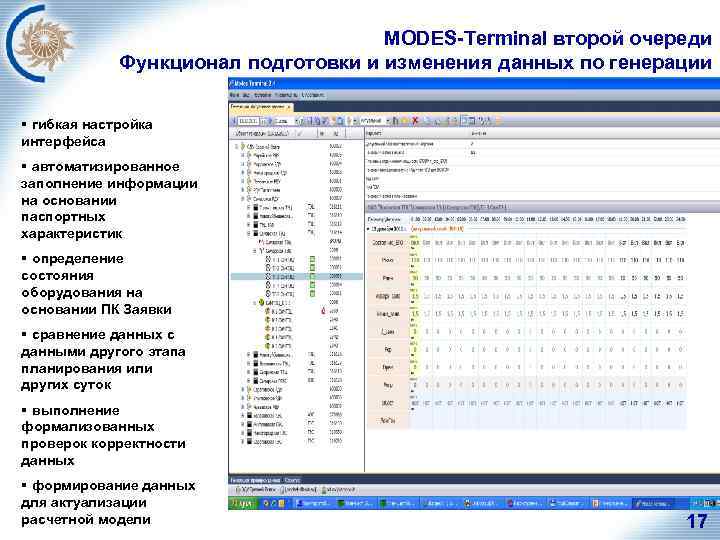Screen dimensions: 720x540
Task: Click the bullet starting "формирование данных"
Action: [x=108, y=503]
